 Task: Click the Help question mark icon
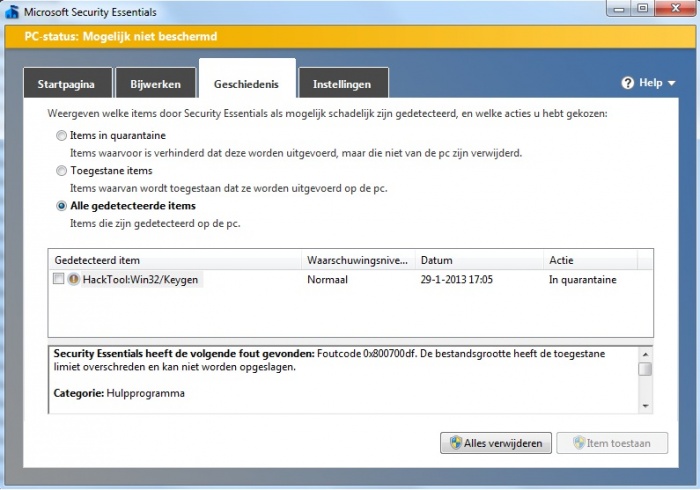pyautogui.click(x=627, y=83)
